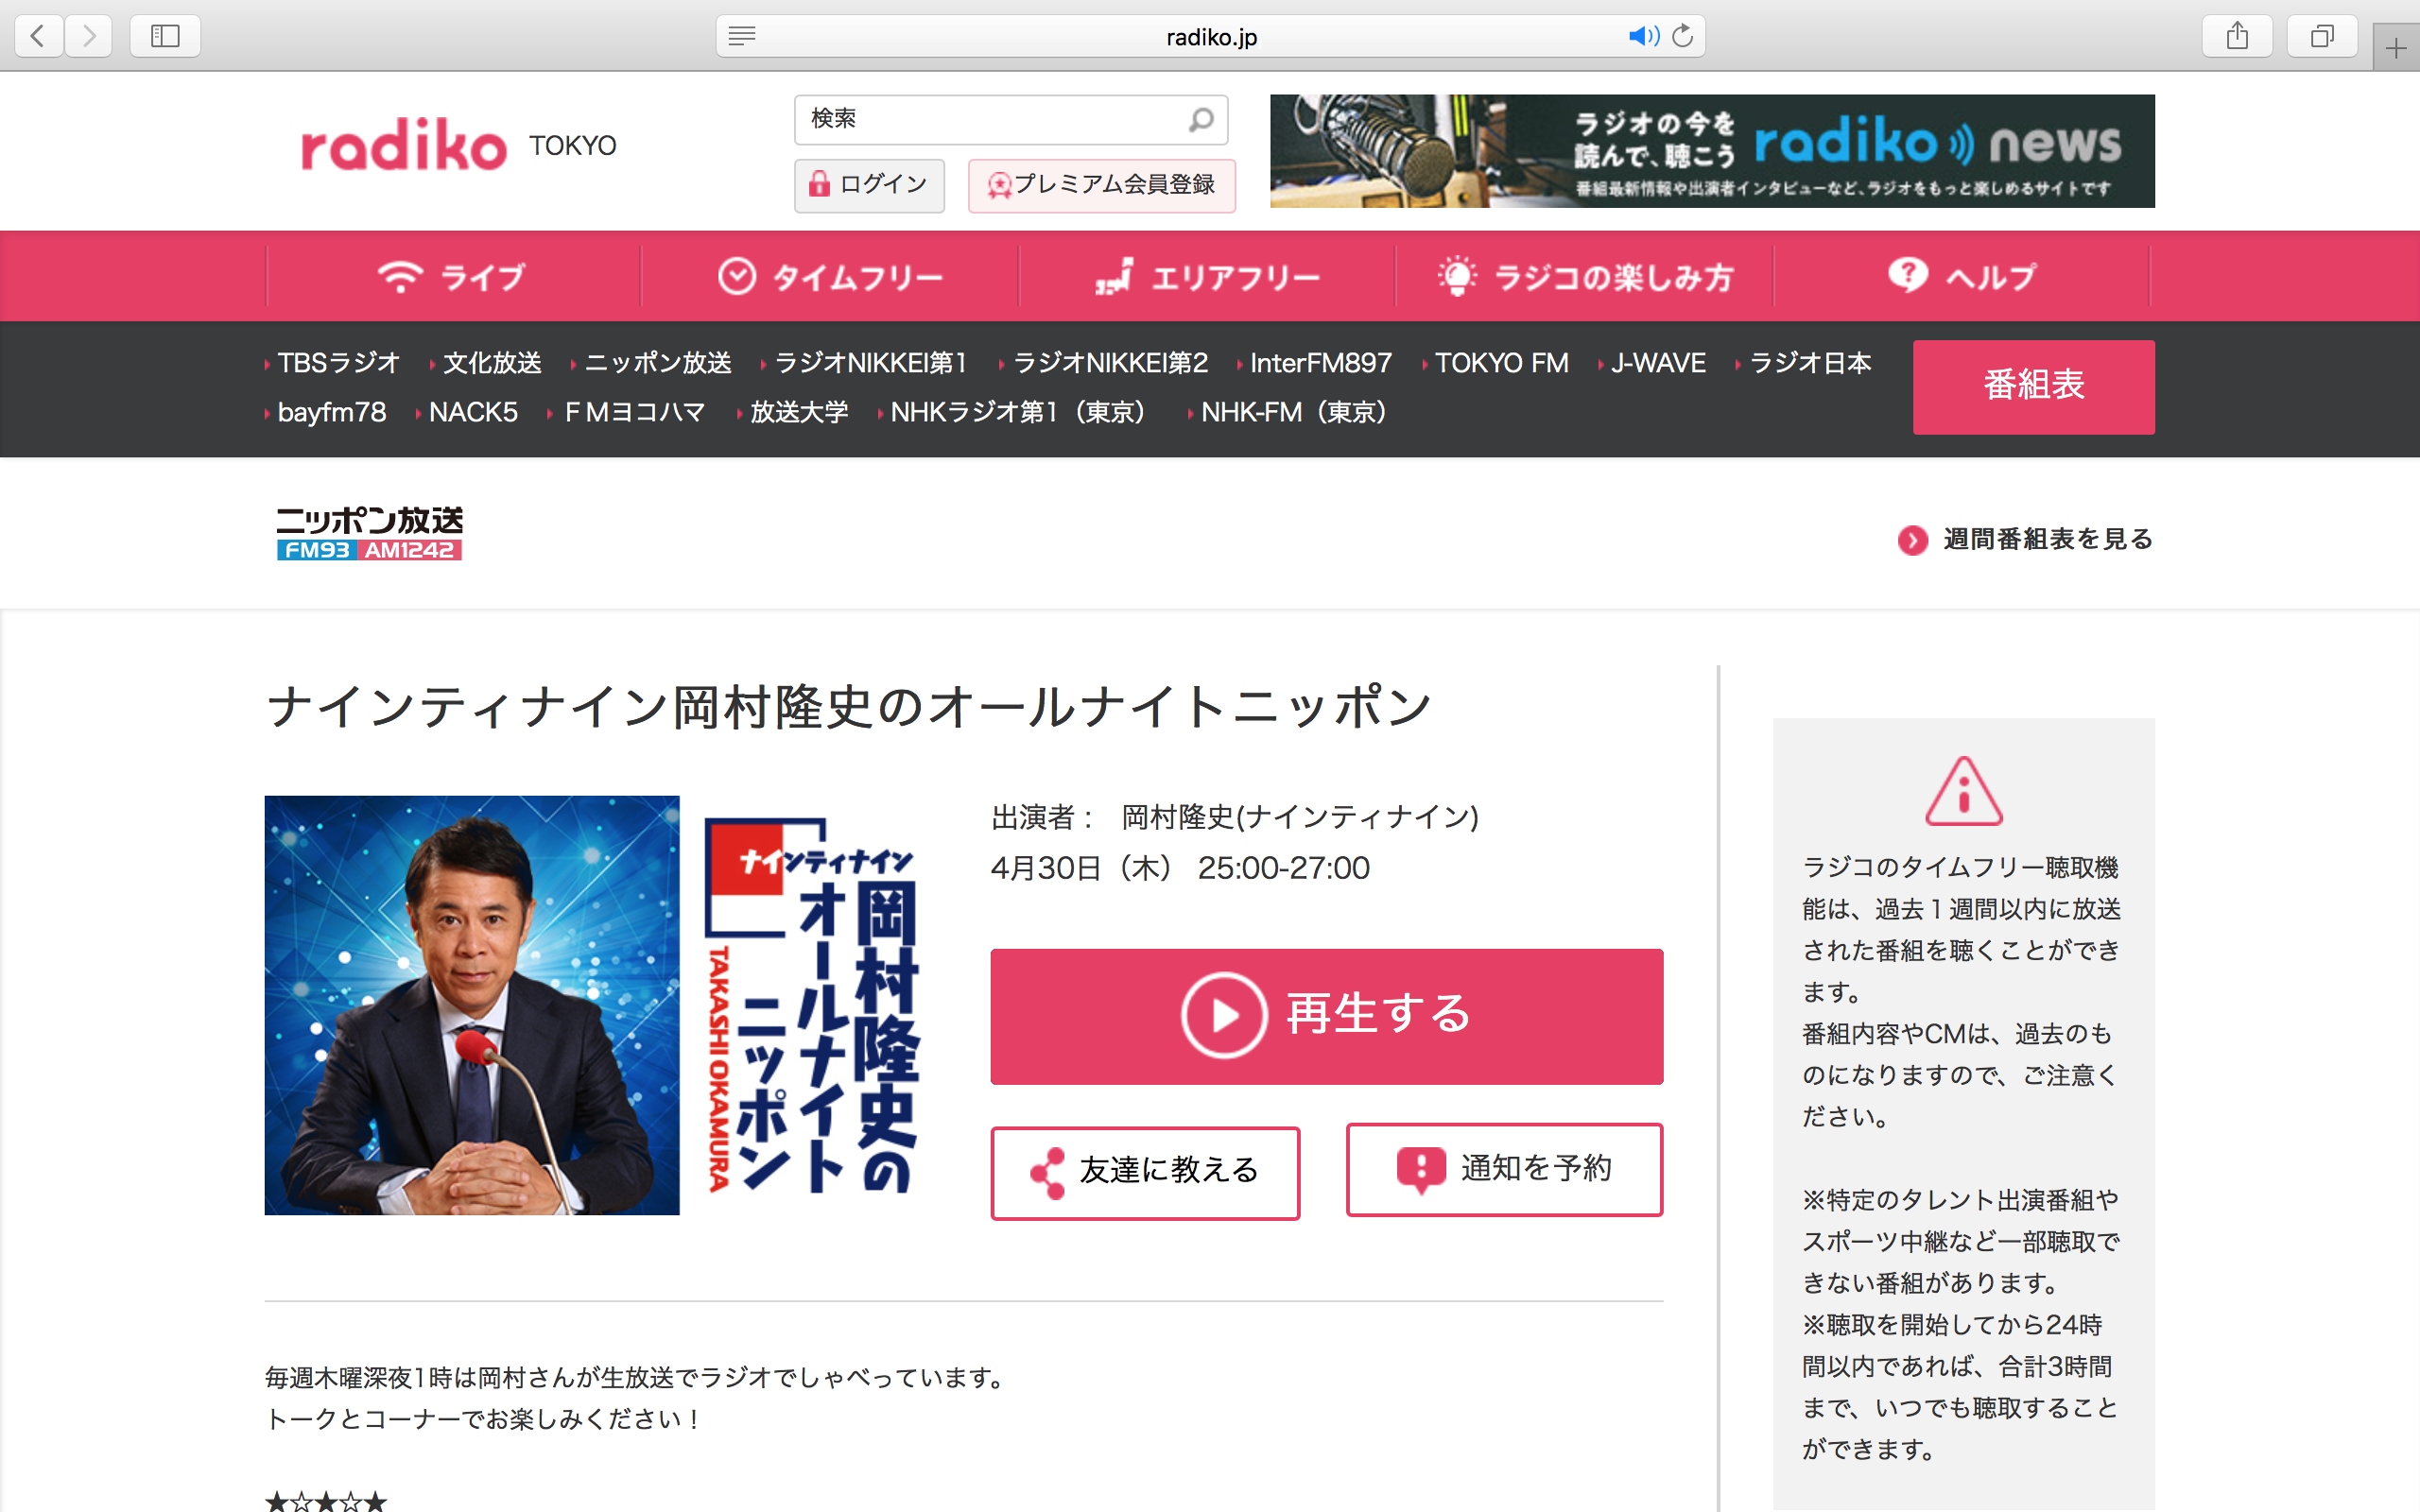Open プレミアム会員登録 registration
The height and width of the screenshot is (1512, 2420).
point(1101,185)
